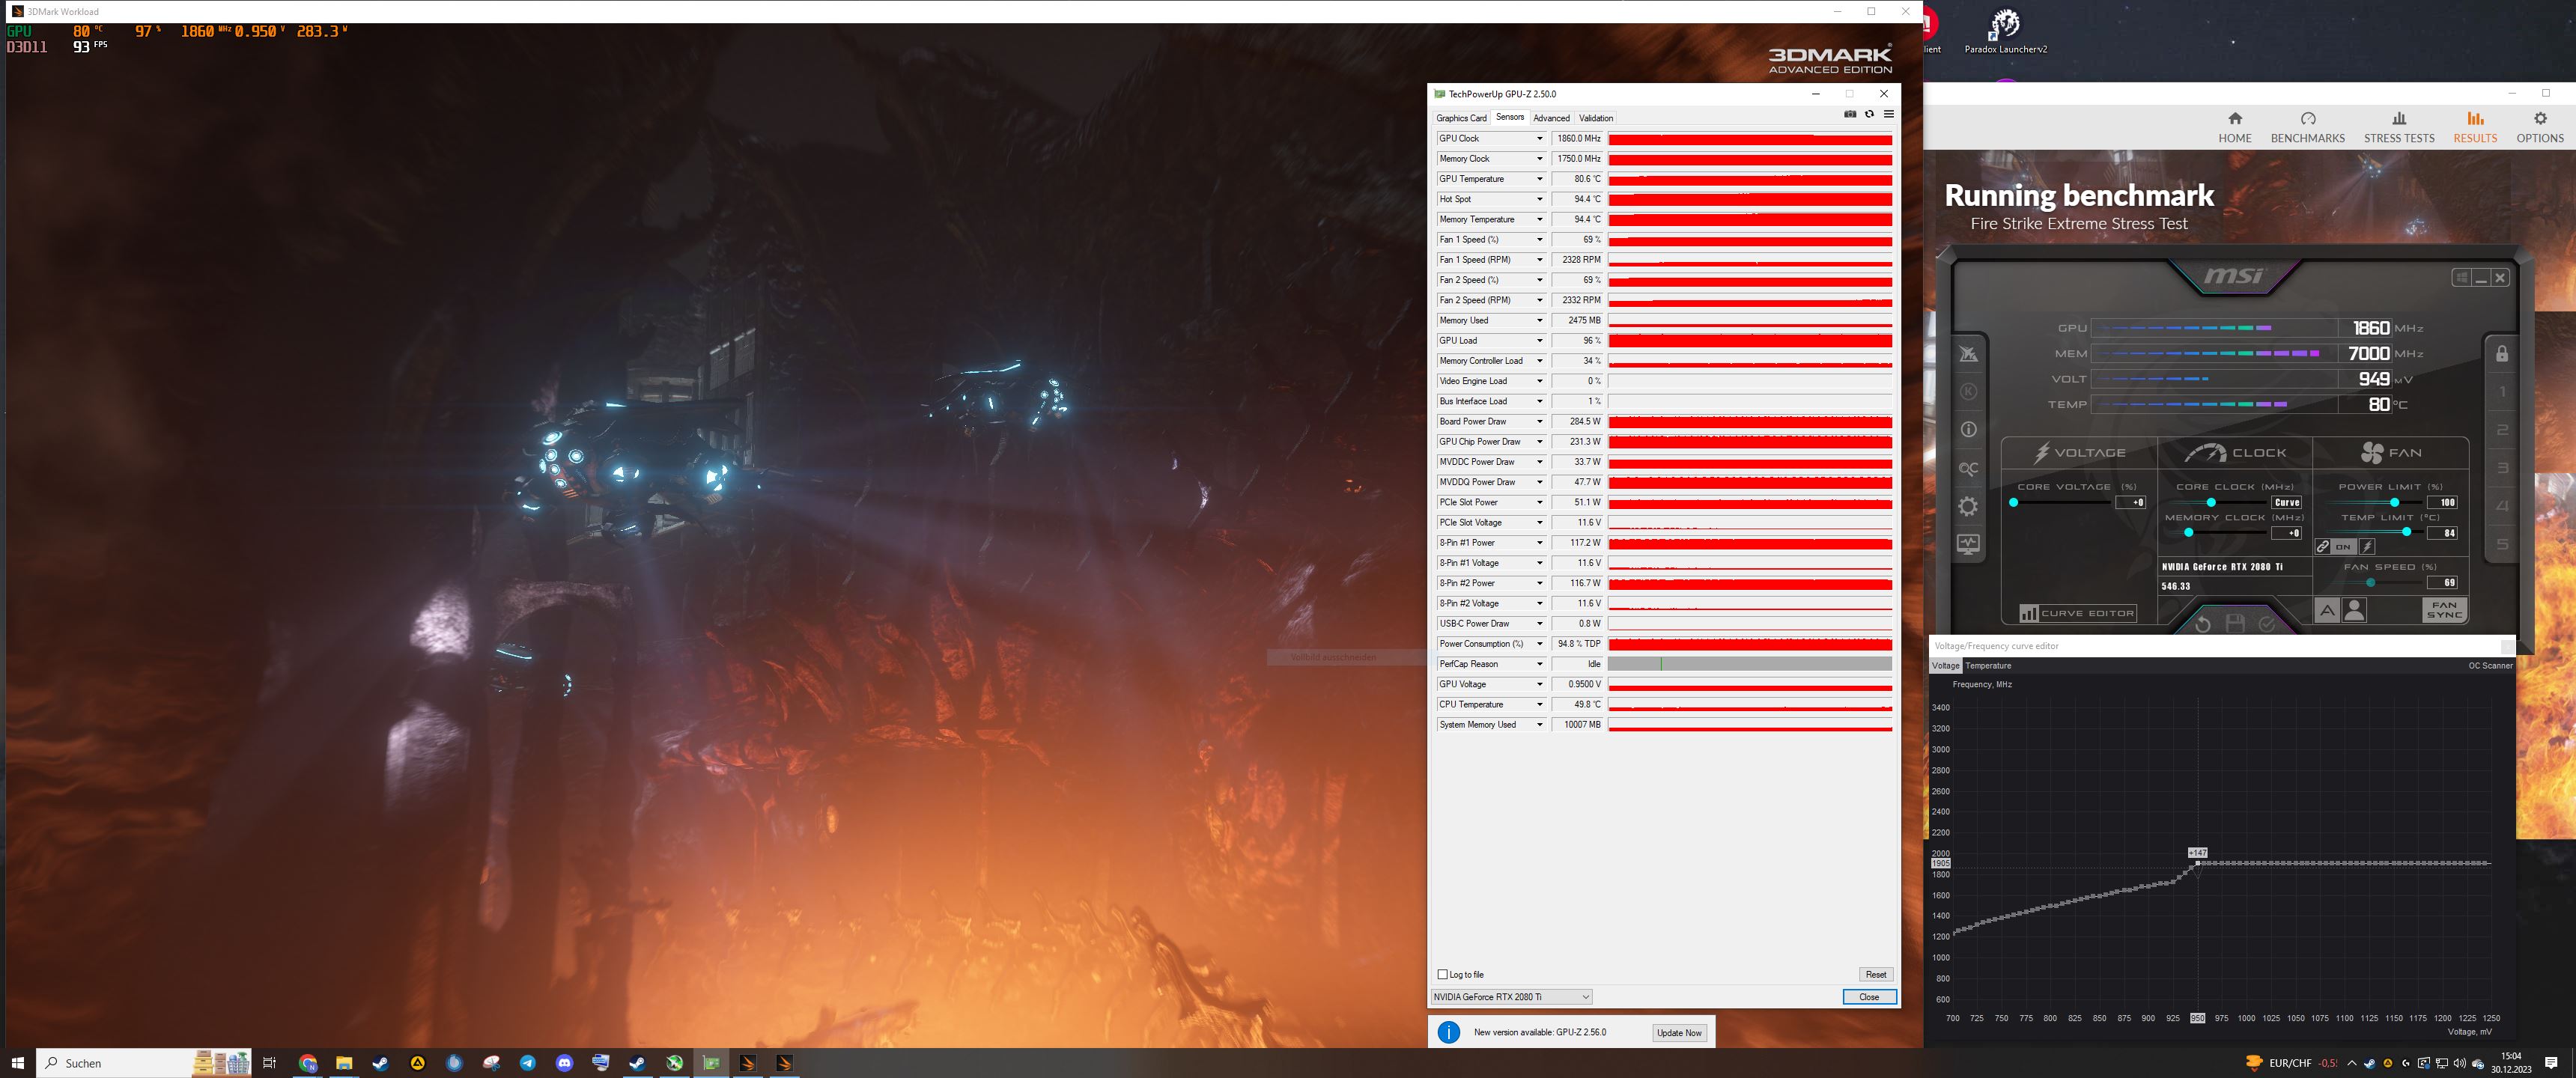Click the Power Limit value field showing 100
This screenshot has width=2576, height=1078.
click(2442, 503)
